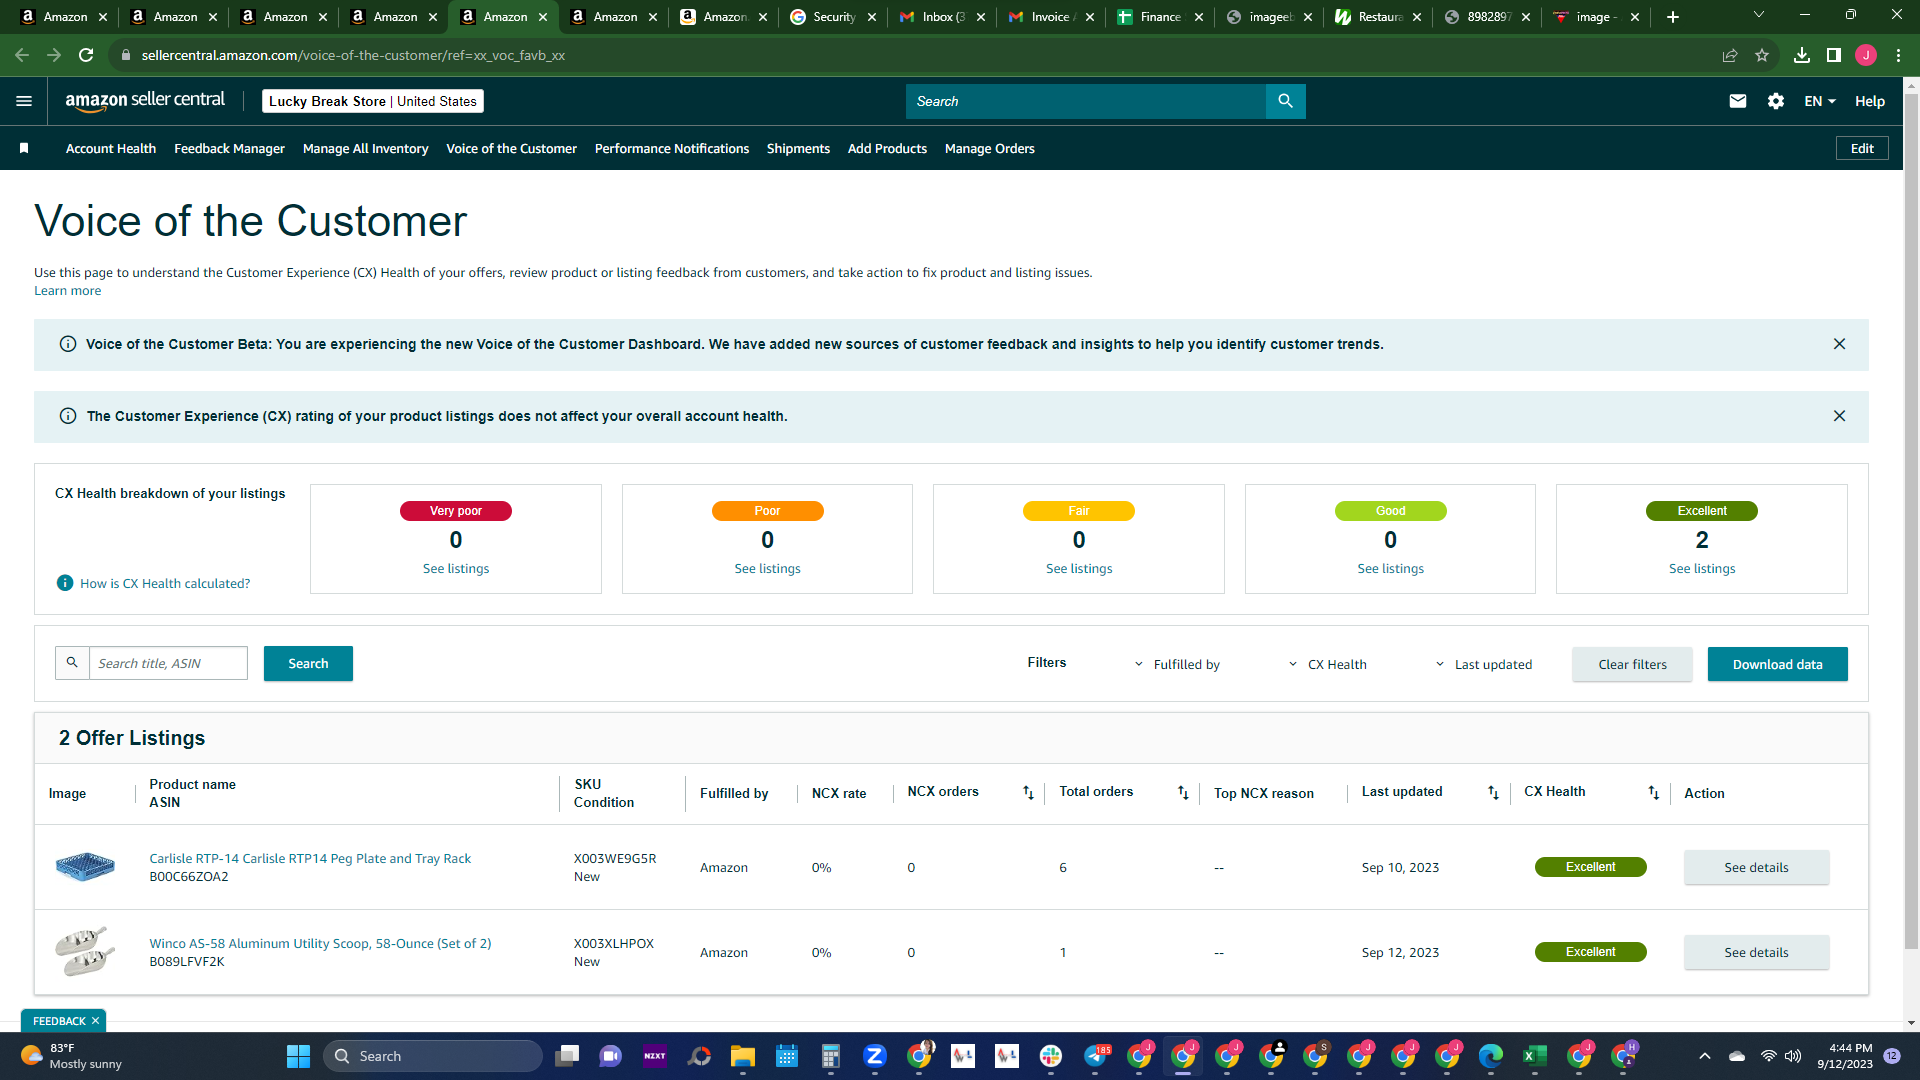1920x1080 pixels.
Task: Download data for offer listings
Action: pos(1777,664)
